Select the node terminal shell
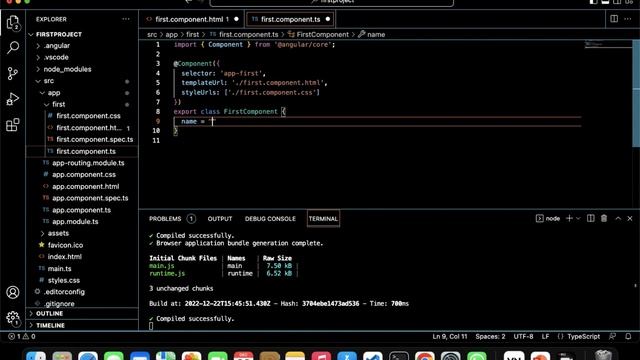 point(548,218)
